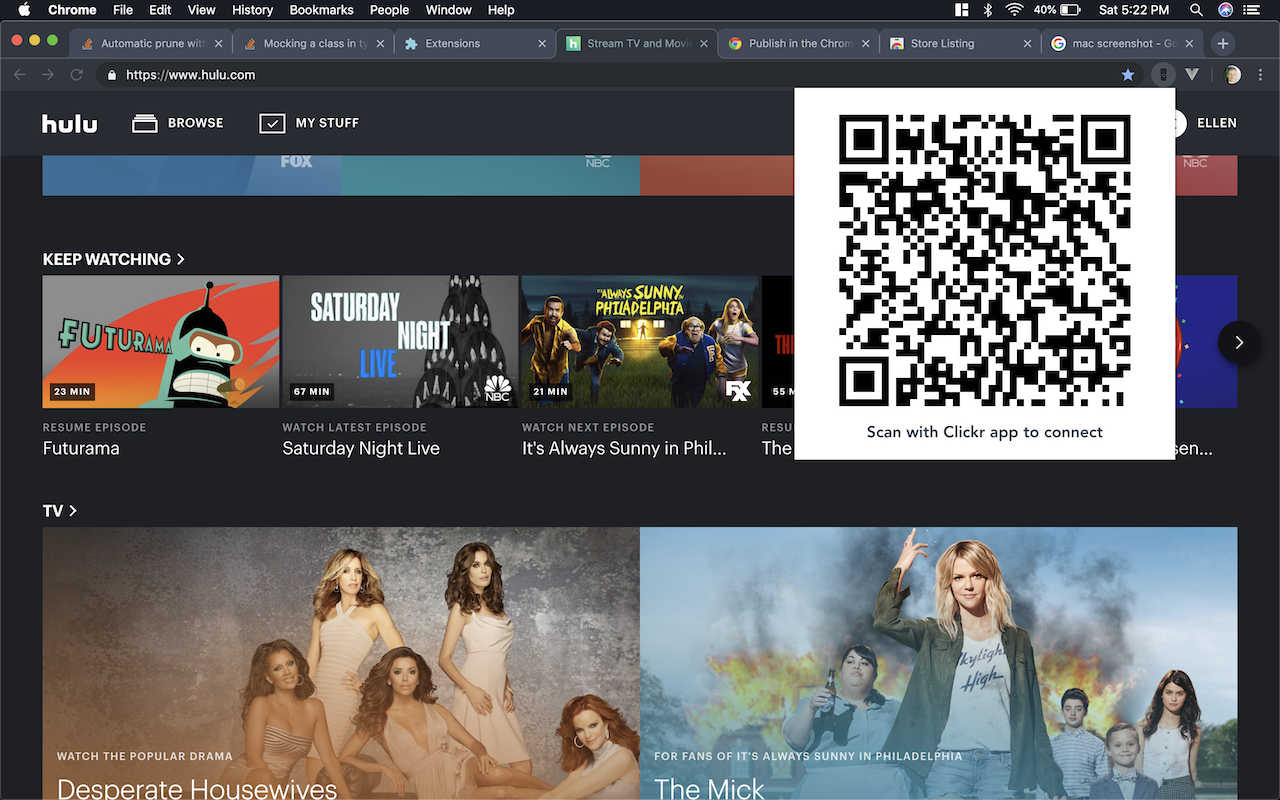Open The Mick banner
The image size is (1280, 800).
click(939, 664)
